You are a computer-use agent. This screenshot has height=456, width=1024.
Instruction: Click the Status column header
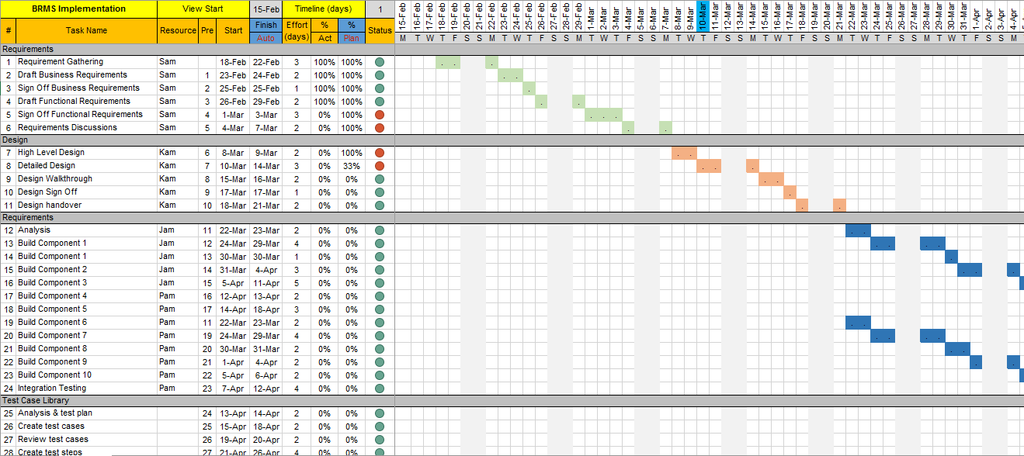[x=379, y=31]
